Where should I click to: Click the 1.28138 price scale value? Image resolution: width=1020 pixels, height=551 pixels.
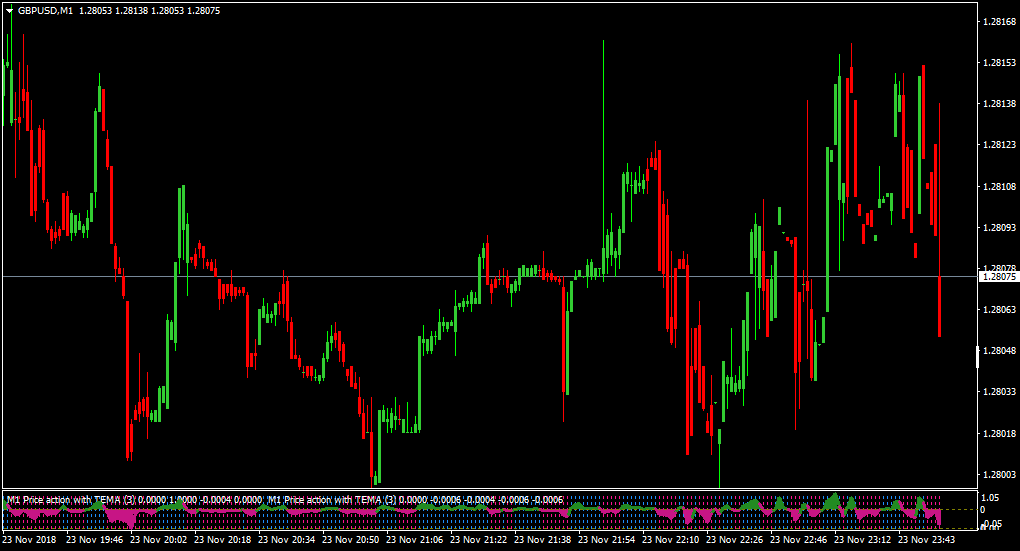(x=999, y=103)
